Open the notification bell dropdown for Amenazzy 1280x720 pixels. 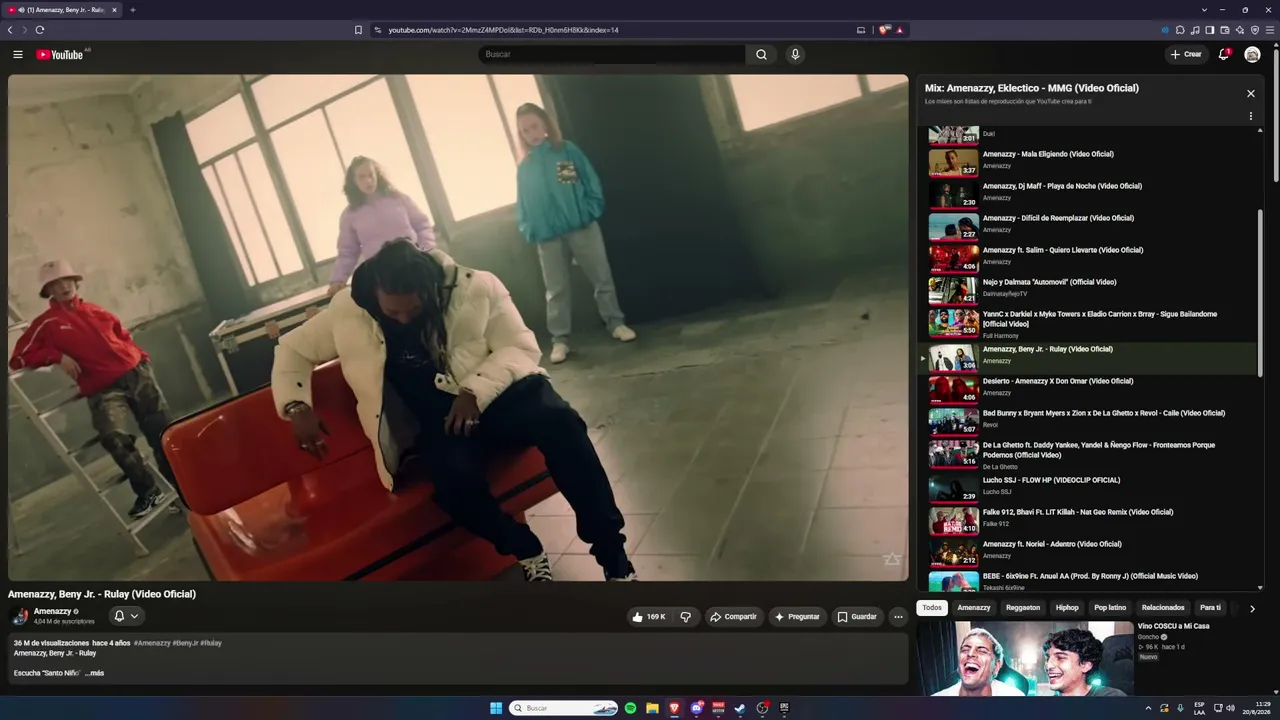126,616
